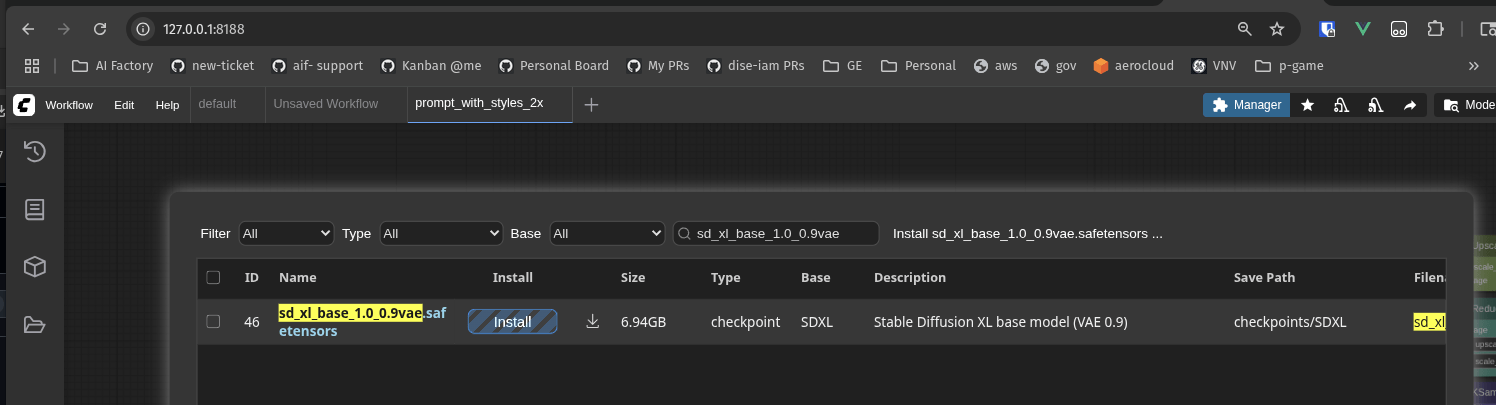Switch to the Unsaved Workflow tab
The image size is (1496, 405).
(326, 104)
